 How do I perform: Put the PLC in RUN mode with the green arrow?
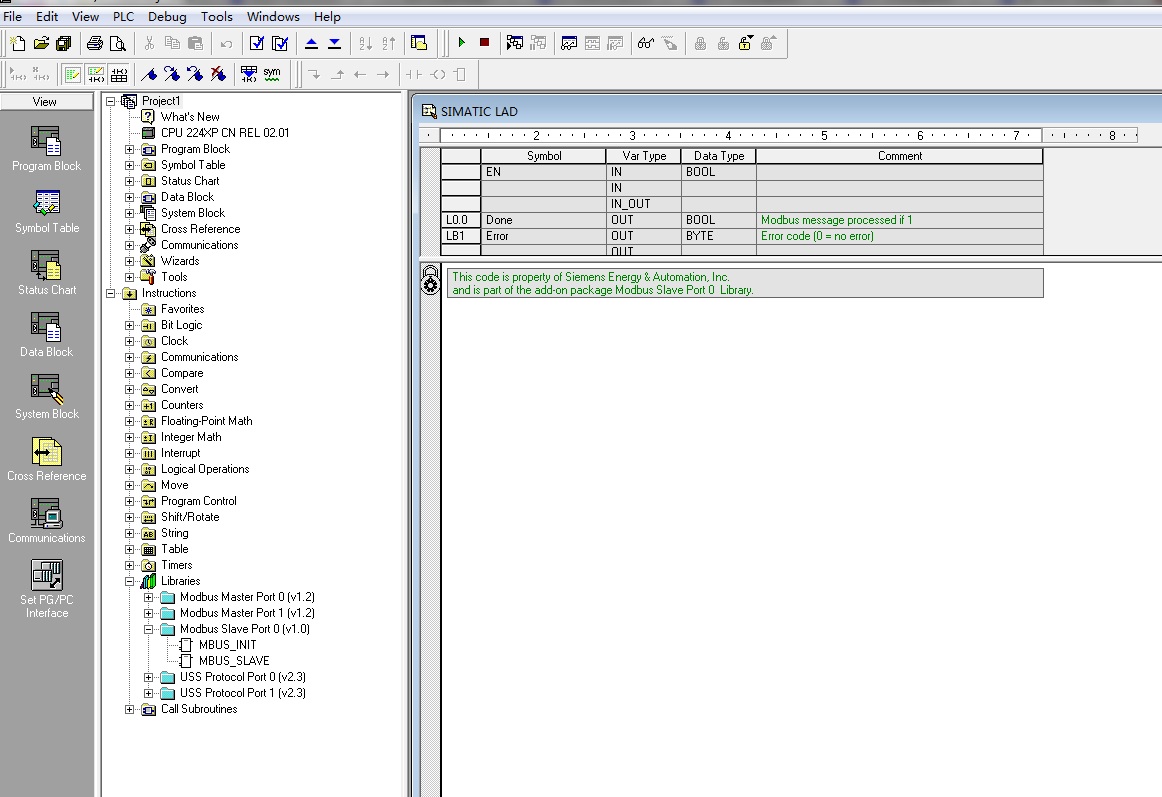(x=462, y=43)
